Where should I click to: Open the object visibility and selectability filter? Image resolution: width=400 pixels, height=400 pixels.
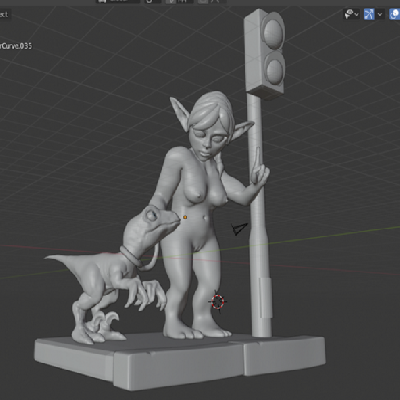coord(351,14)
